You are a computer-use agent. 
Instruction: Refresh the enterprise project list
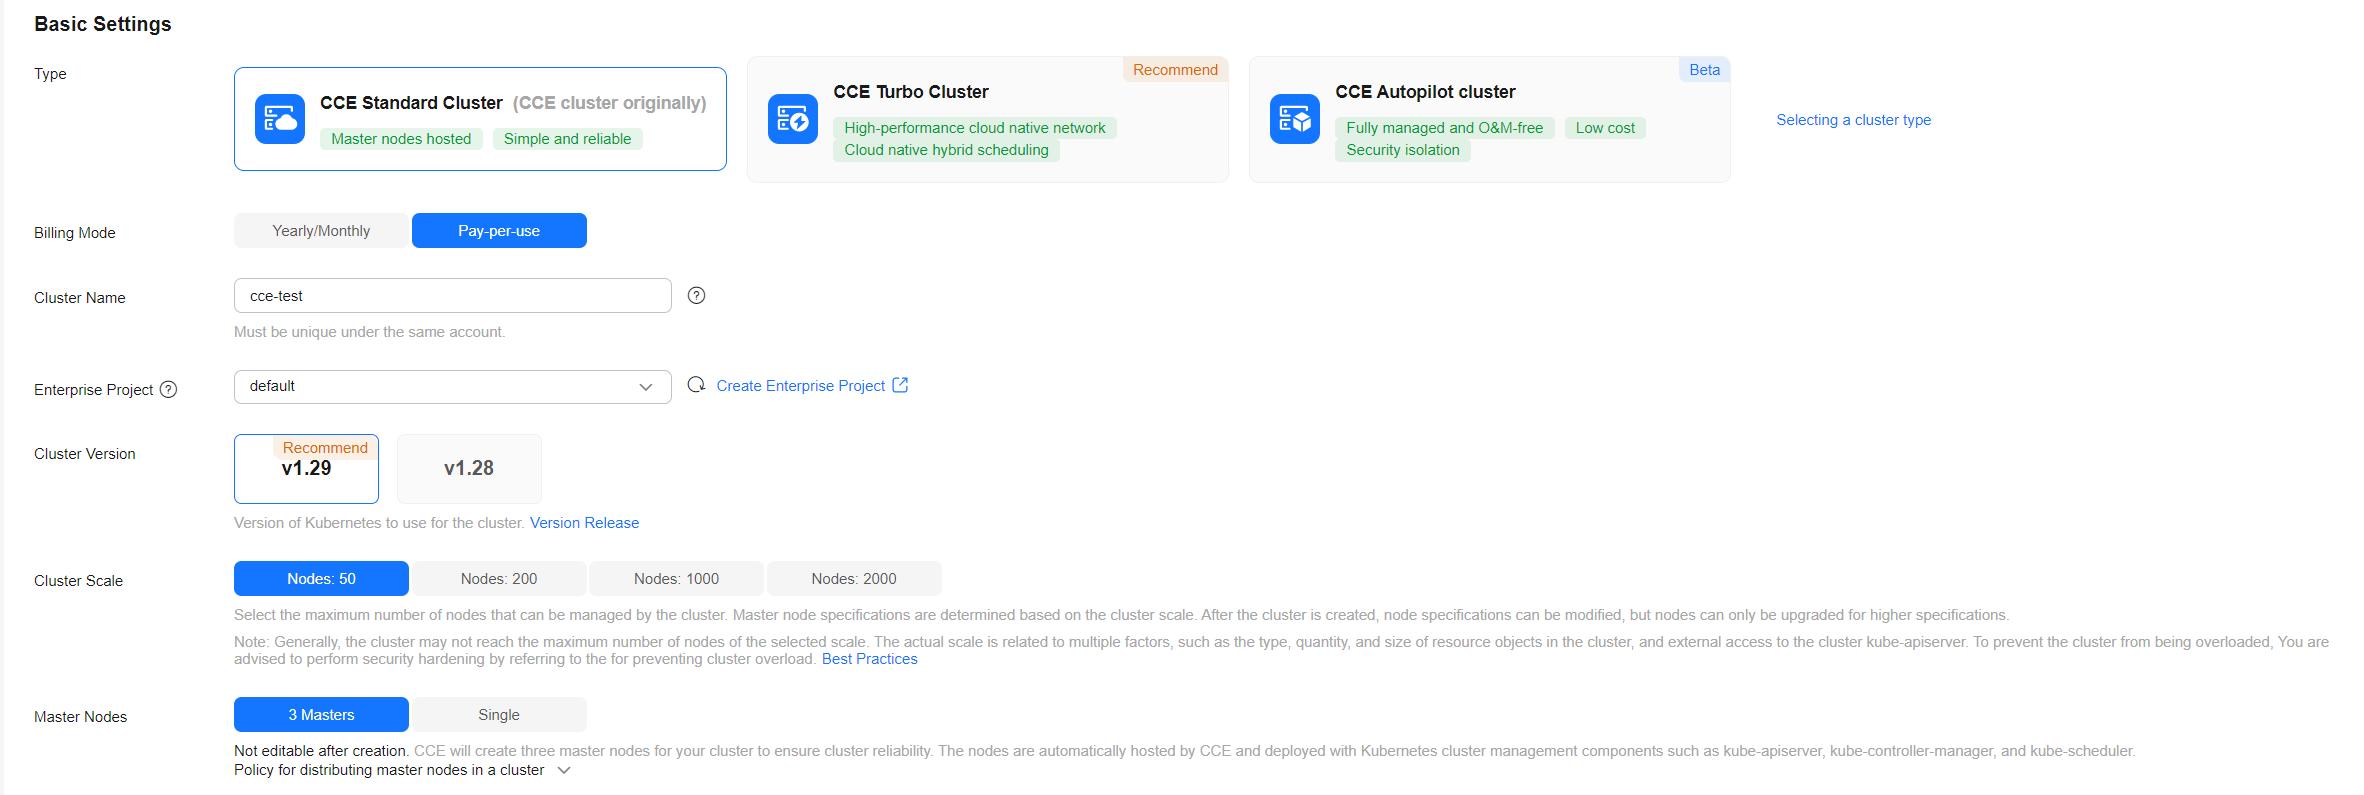coord(697,385)
